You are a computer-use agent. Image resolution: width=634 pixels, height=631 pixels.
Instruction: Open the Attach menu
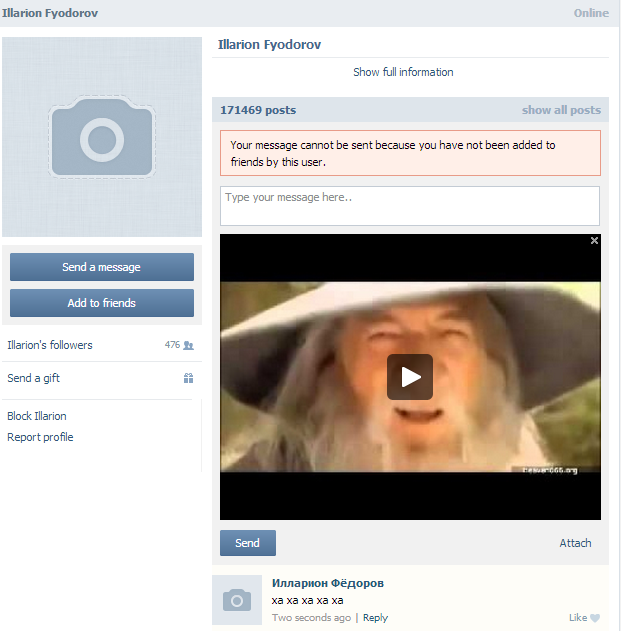(575, 543)
